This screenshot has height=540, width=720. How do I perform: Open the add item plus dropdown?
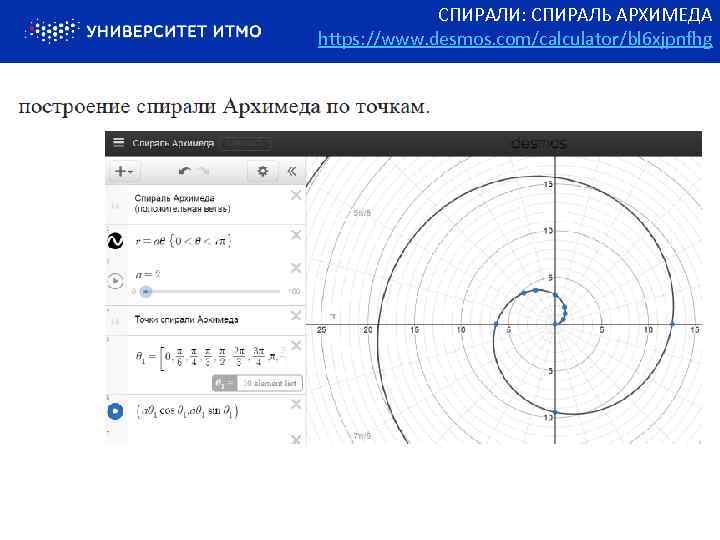coord(124,171)
